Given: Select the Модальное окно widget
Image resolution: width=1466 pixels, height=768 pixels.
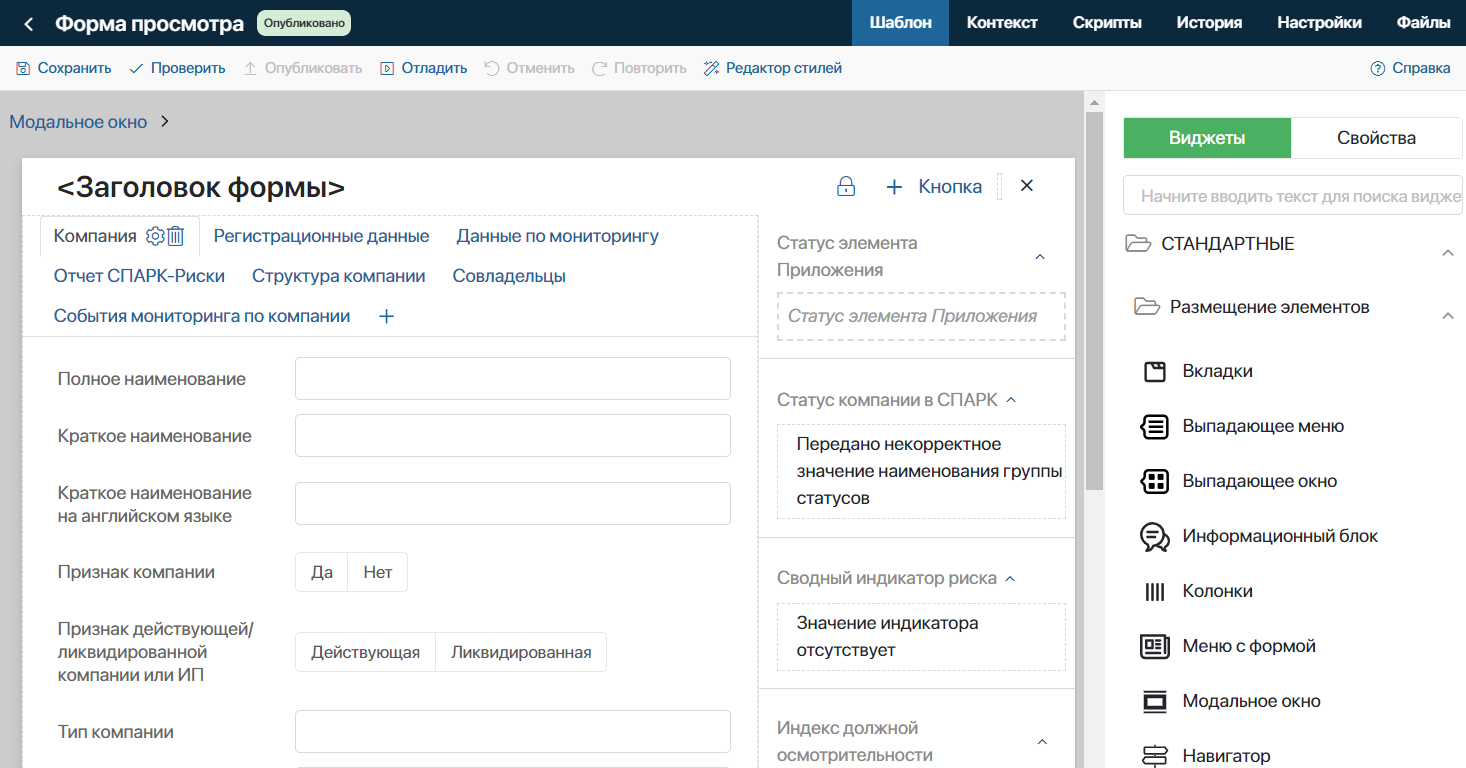Looking at the screenshot, I should click(1231, 701).
